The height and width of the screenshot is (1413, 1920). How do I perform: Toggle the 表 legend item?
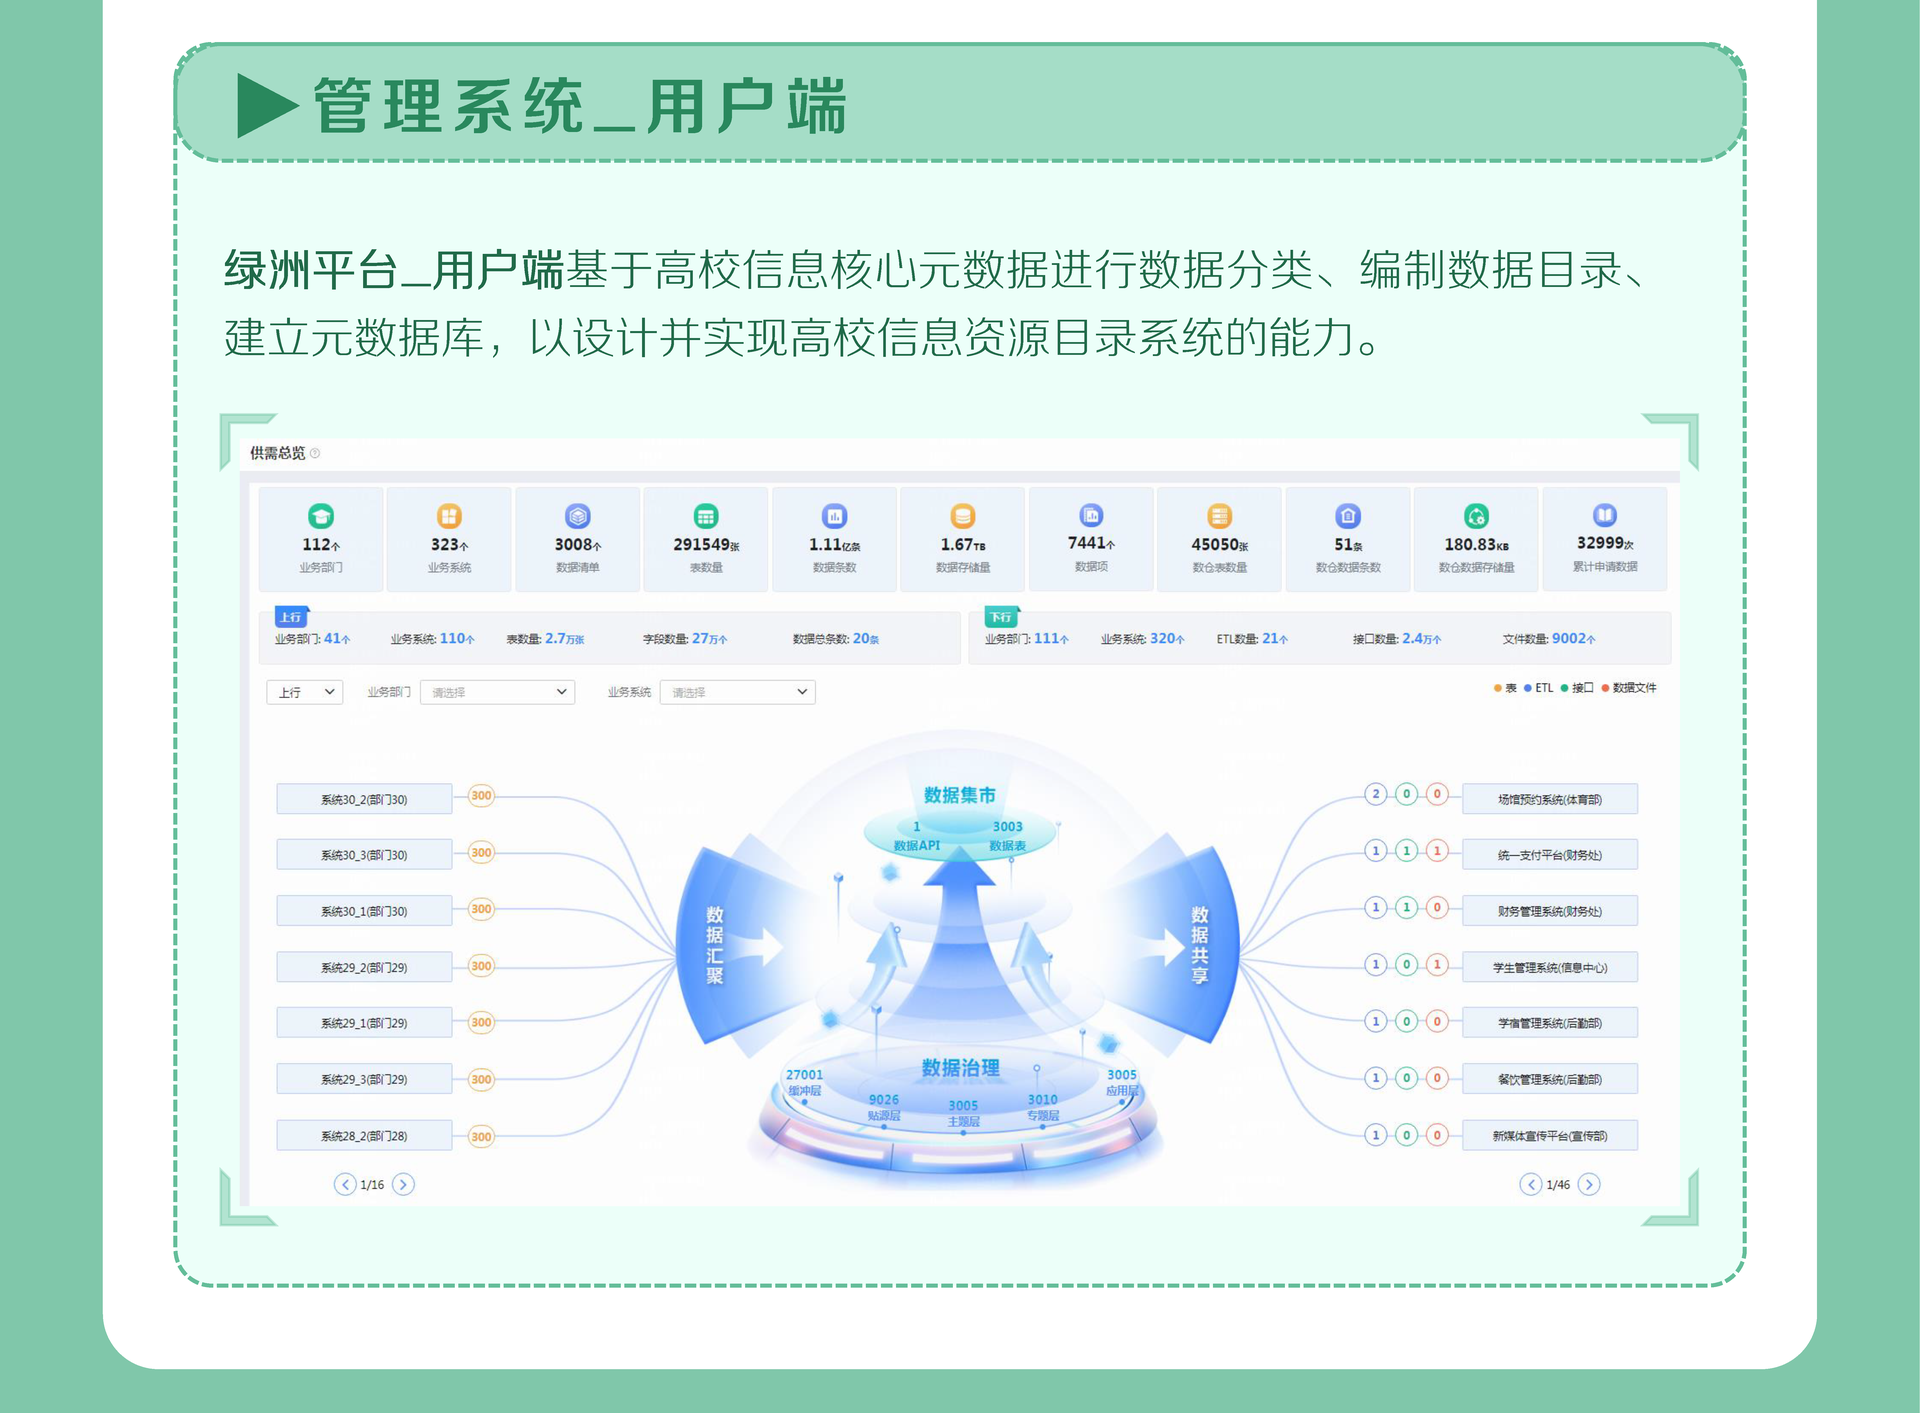[1505, 688]
